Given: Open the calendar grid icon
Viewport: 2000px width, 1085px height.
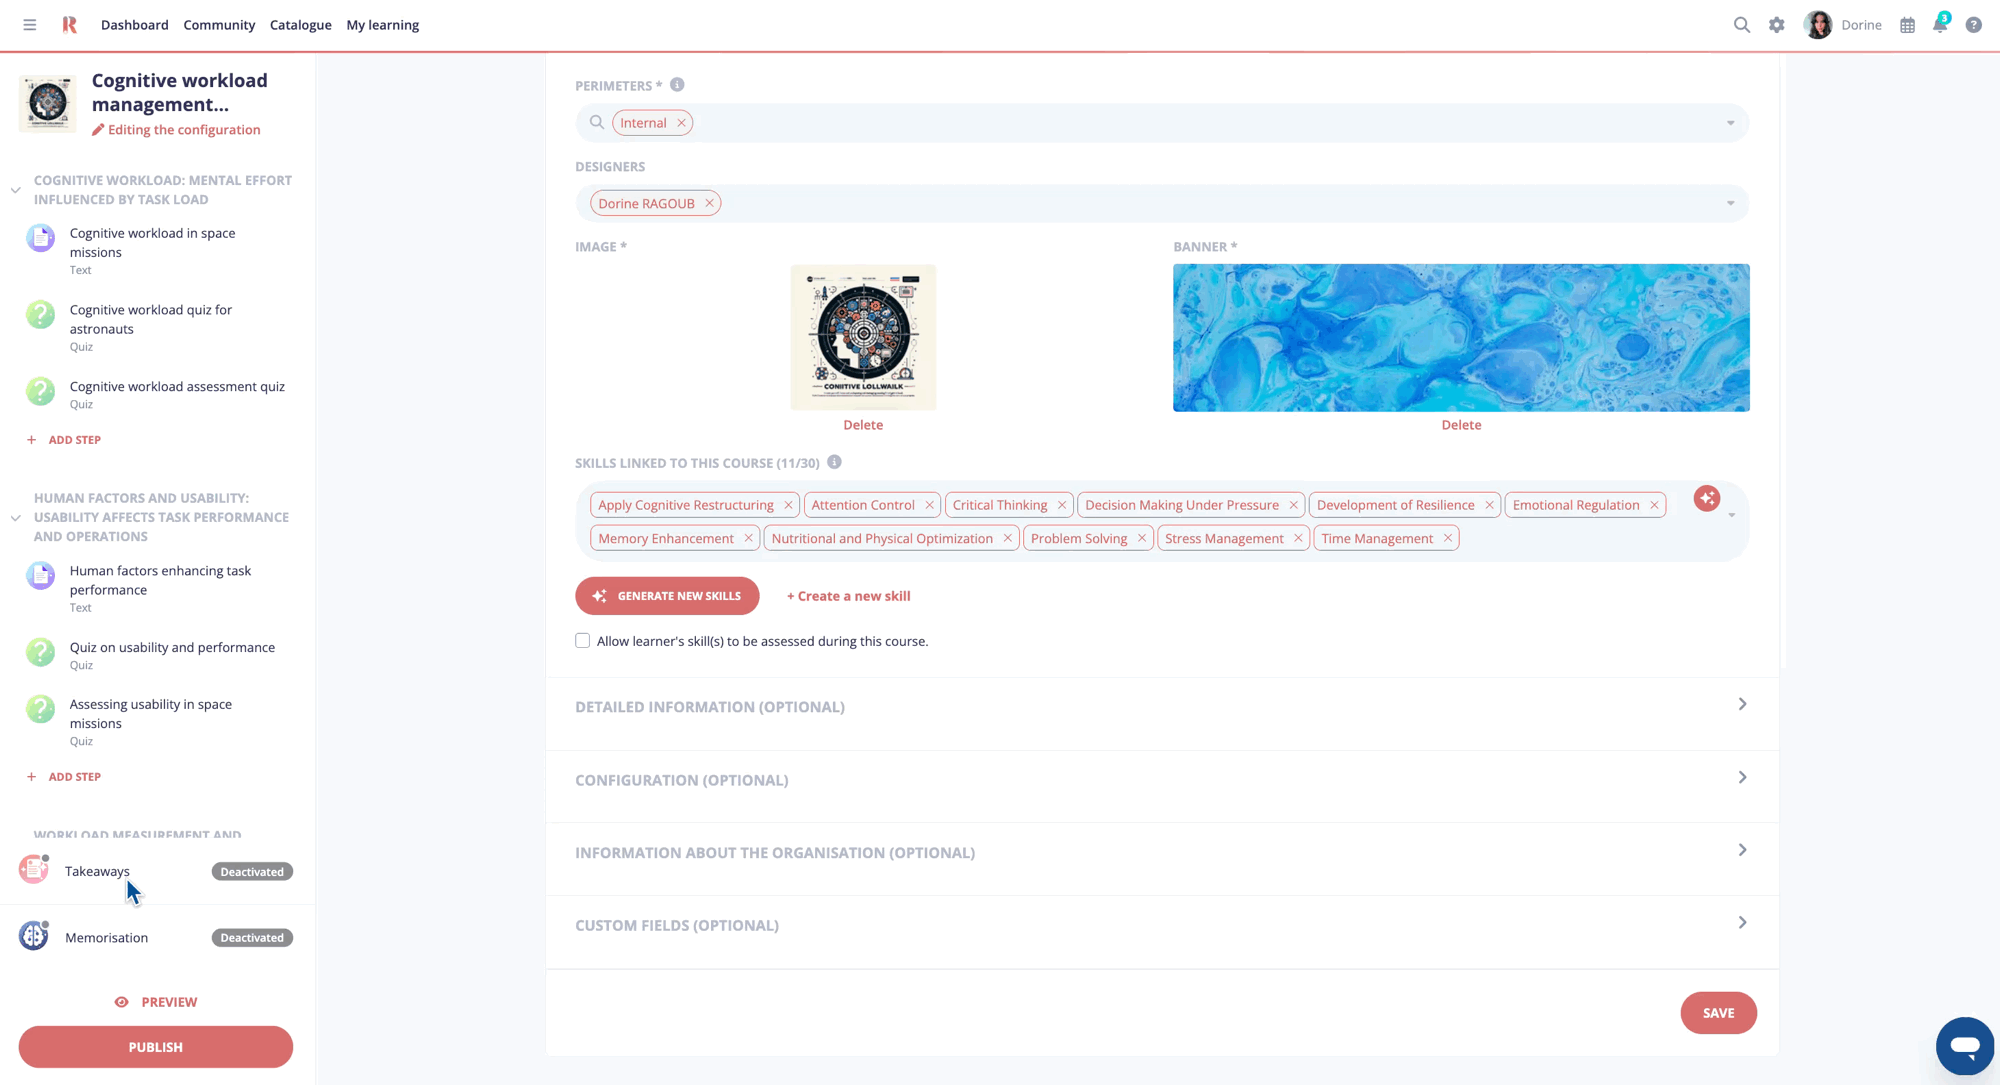Looking at the screenshot, I should 1907,25.
